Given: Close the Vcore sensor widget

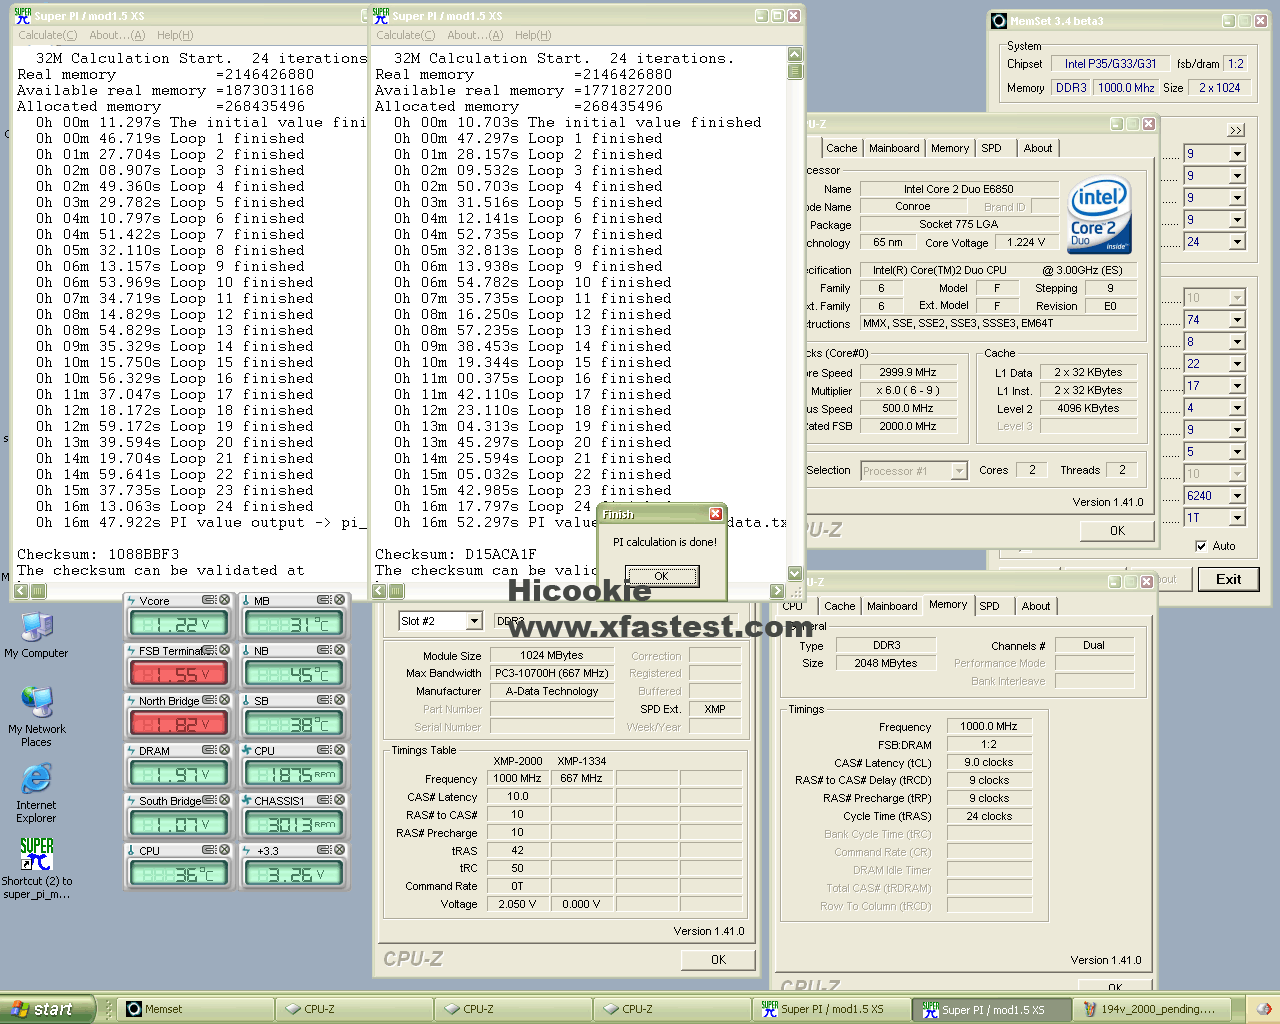Looking at the screenshot, I should click(224, 600).
